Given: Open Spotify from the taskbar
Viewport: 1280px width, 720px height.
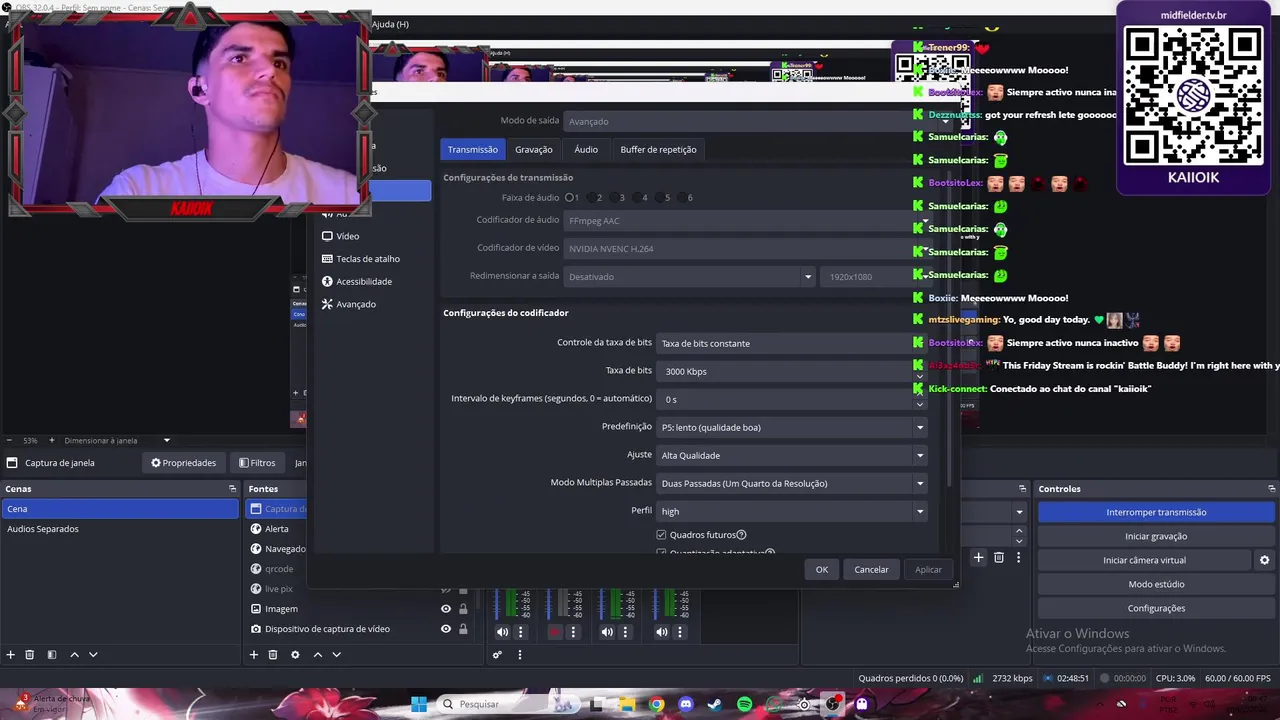Looking at the screenshot, I should (744, 704).
